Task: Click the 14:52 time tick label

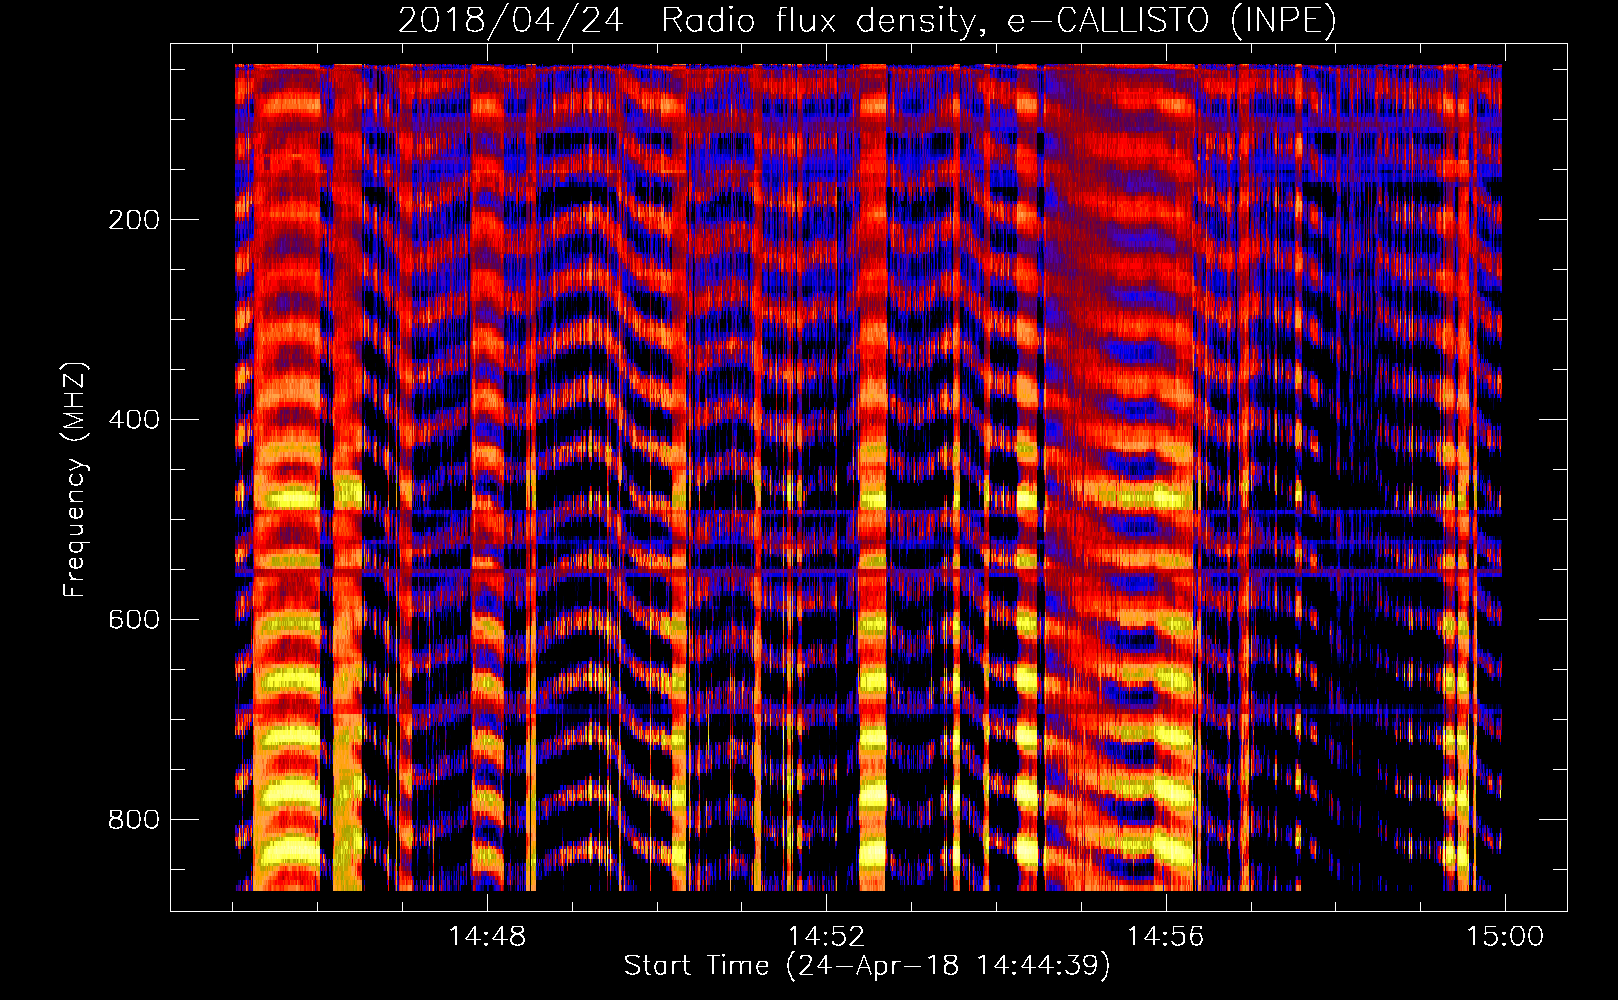Action: [x=826, y=937]
